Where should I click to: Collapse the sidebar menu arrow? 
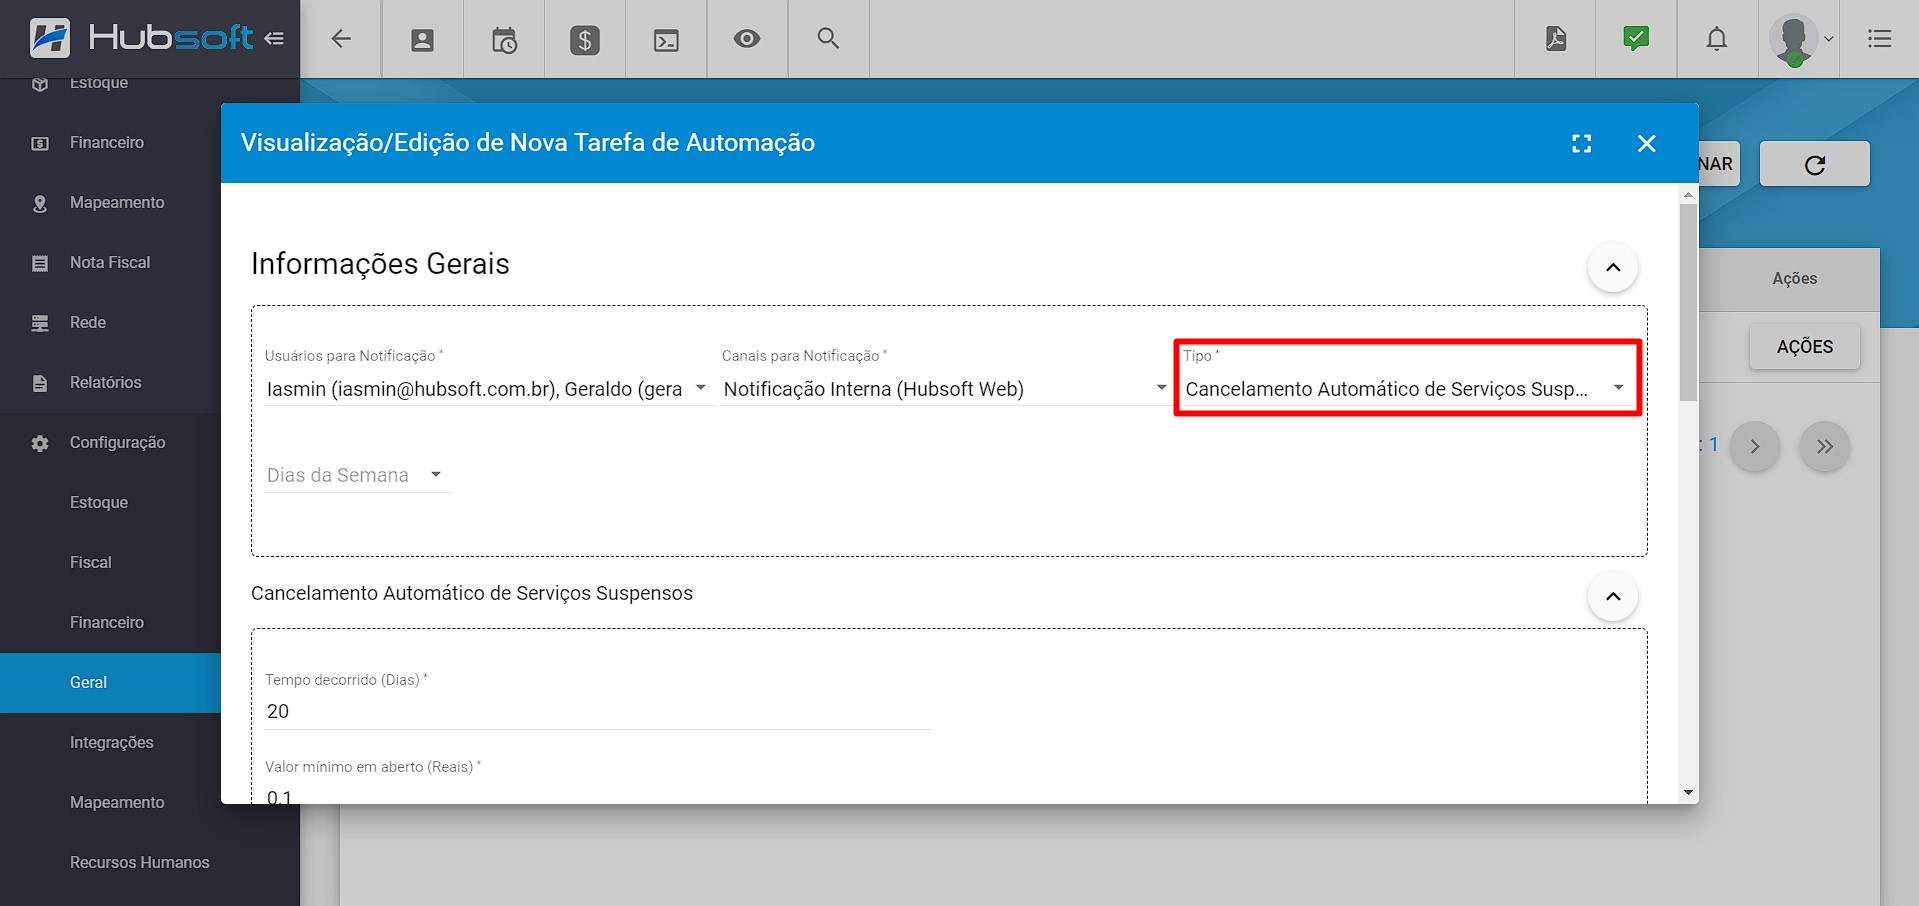click(x=274, y=38)
